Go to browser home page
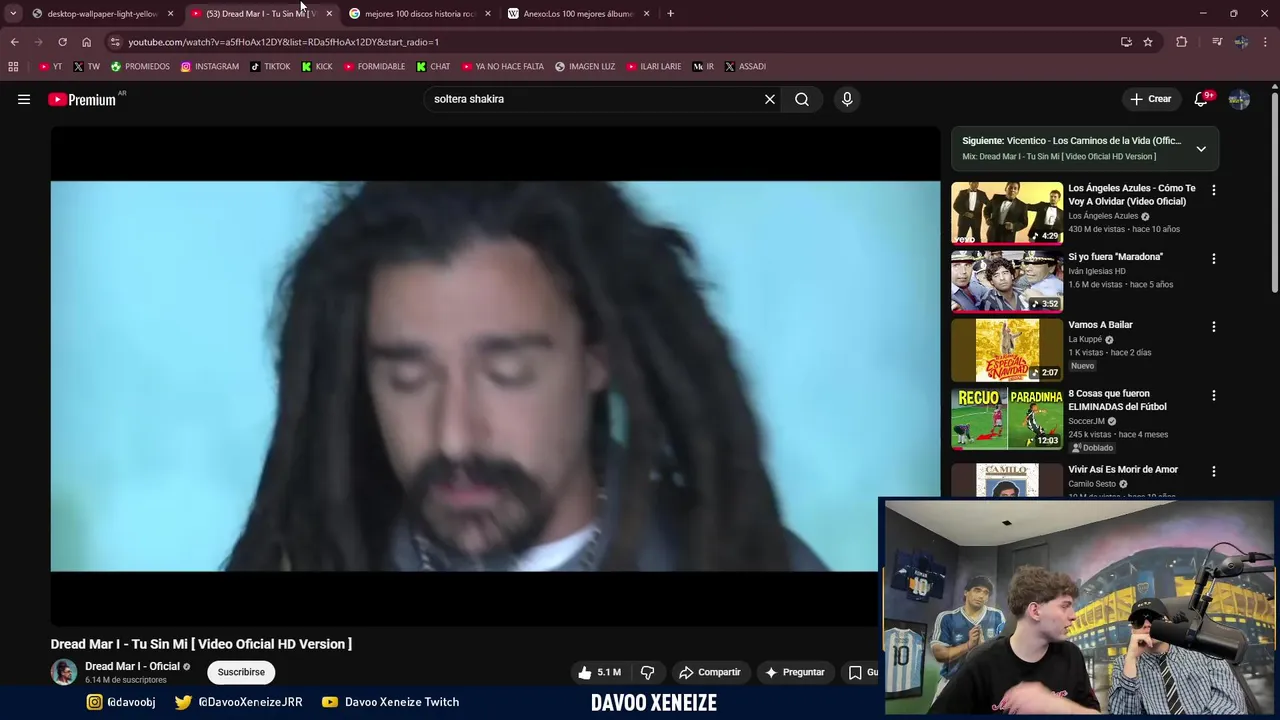 coord(86,42)
